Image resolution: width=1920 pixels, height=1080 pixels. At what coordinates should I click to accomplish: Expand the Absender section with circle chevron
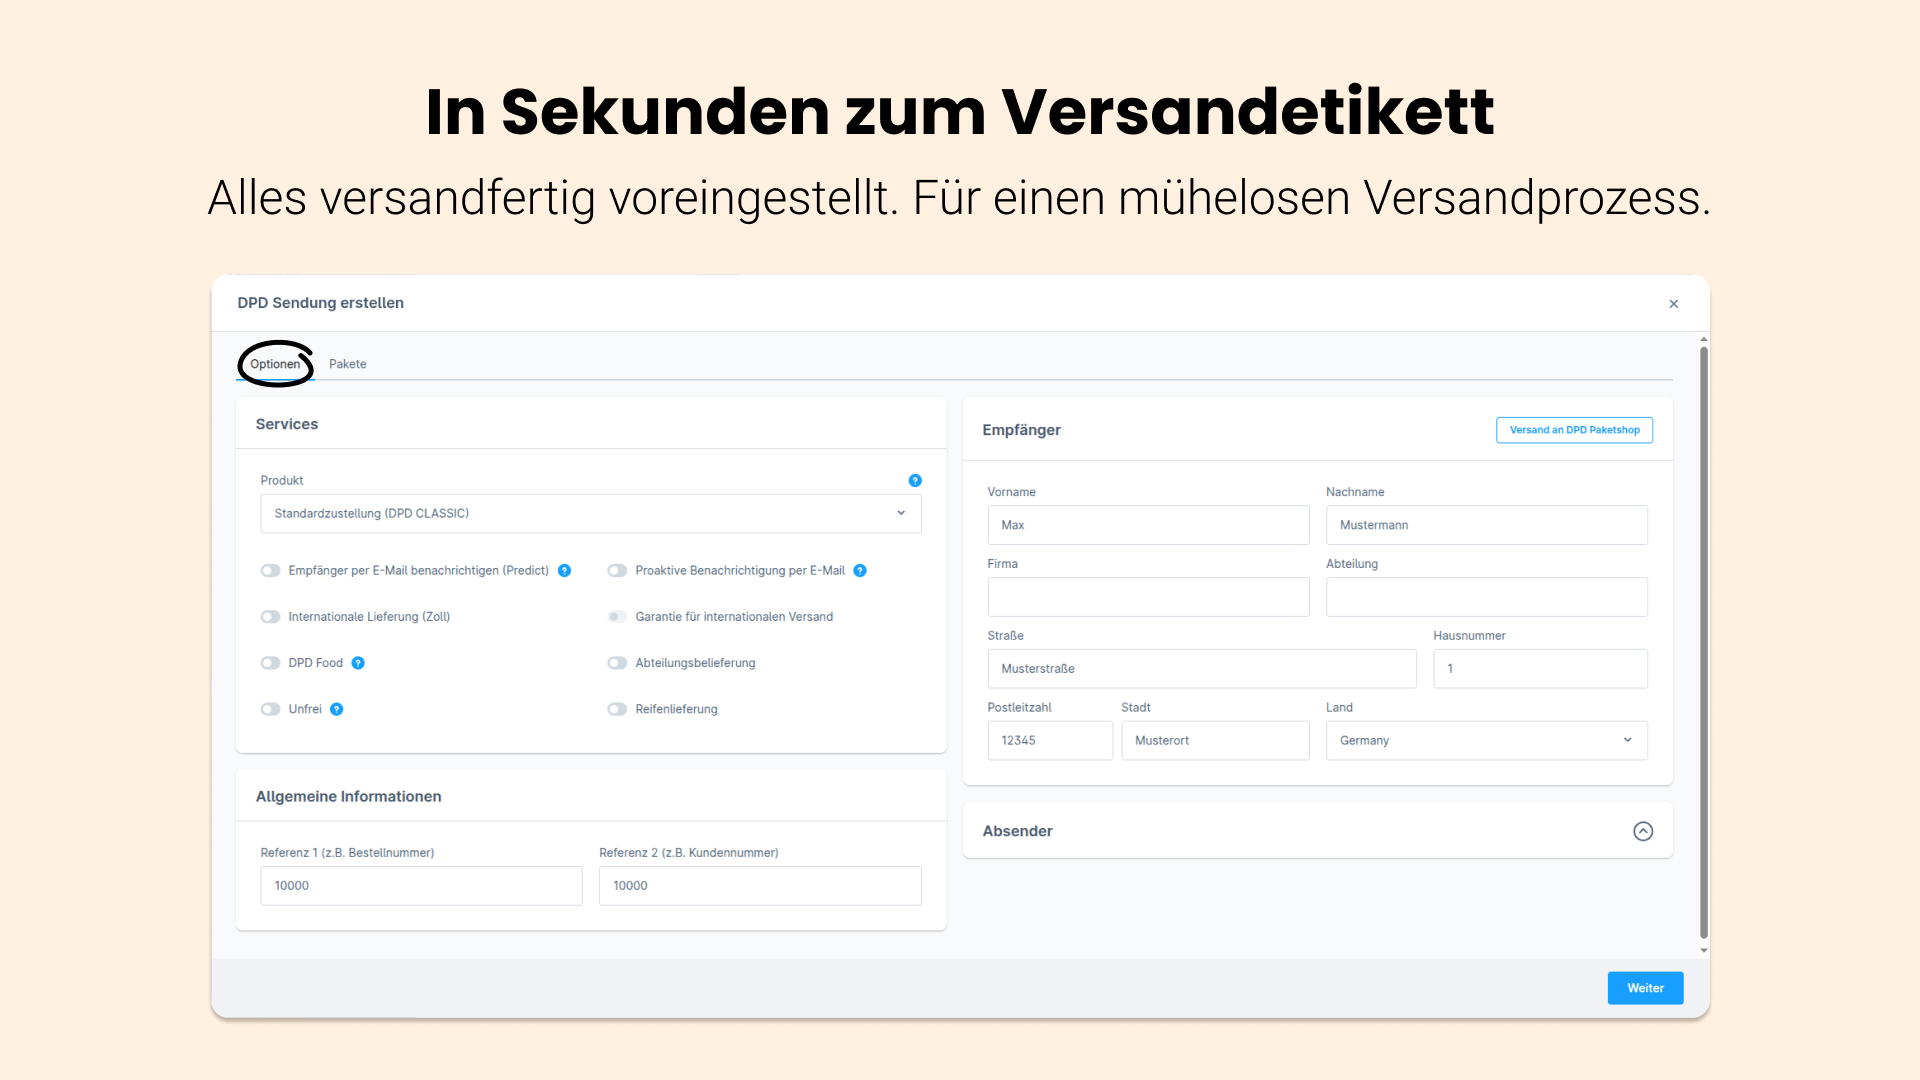coord(1643,831)
